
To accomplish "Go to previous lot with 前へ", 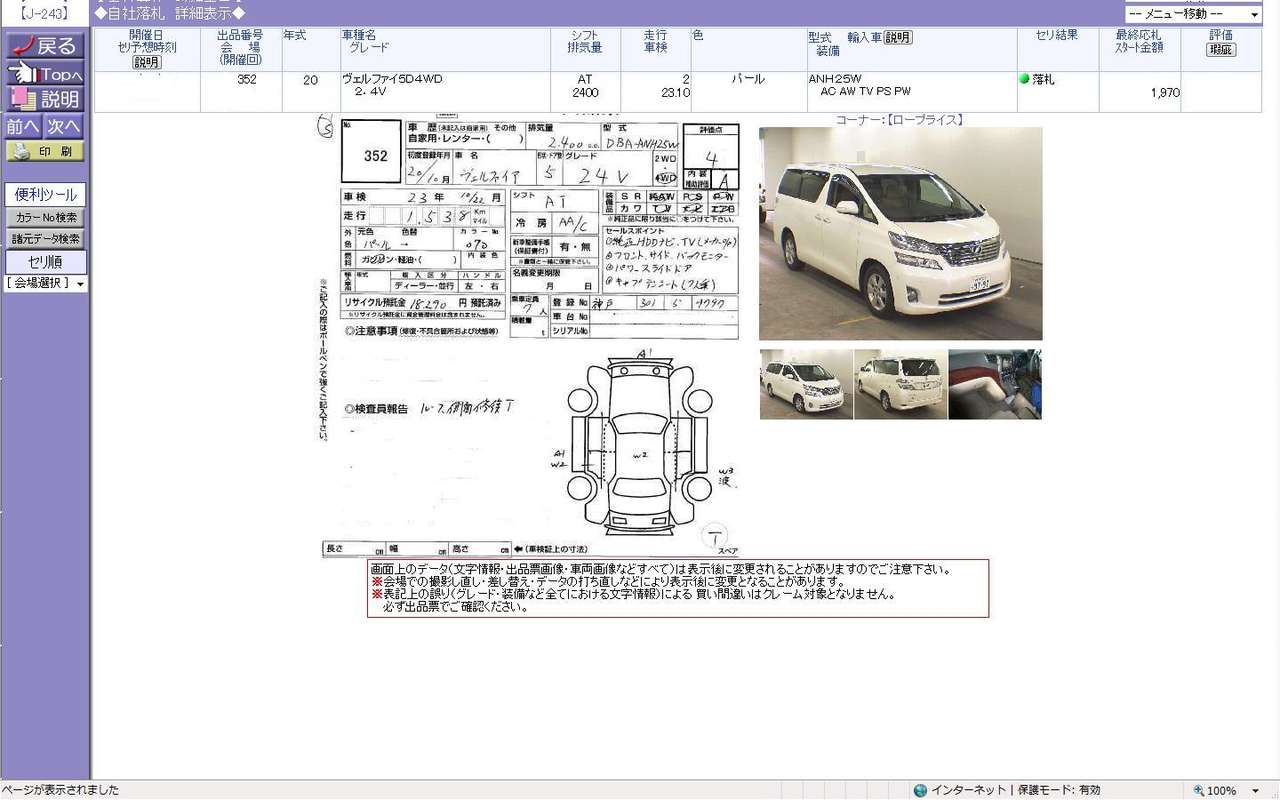I will coord(23,126).
